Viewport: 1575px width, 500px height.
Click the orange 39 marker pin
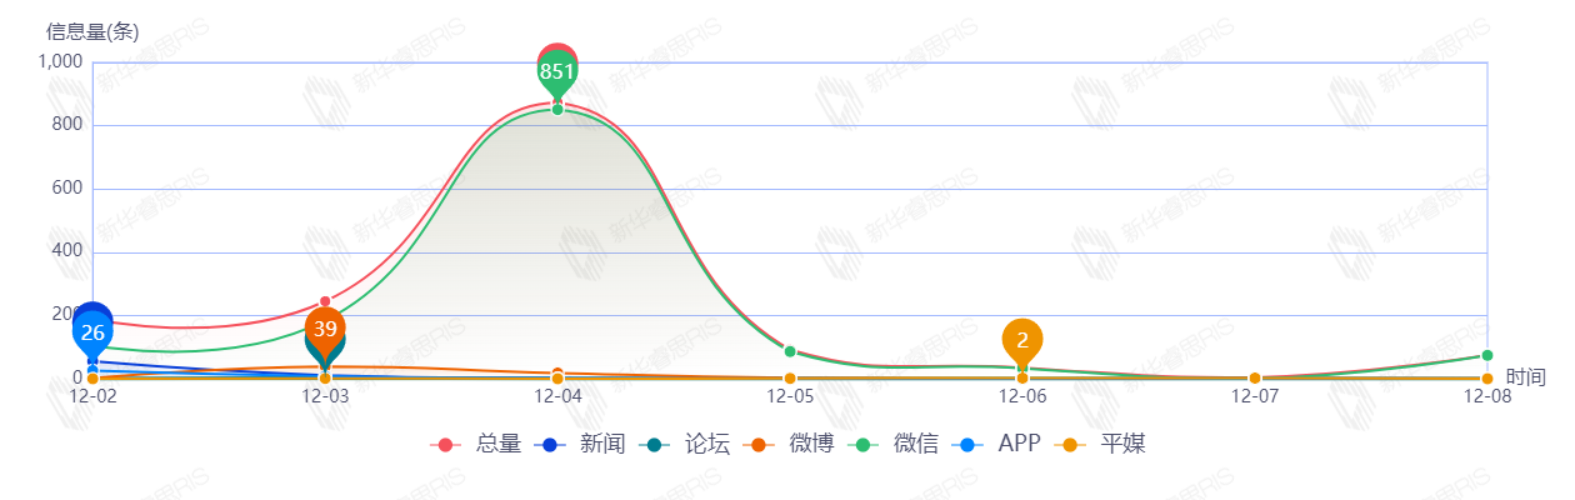click(x=325, y=329)
